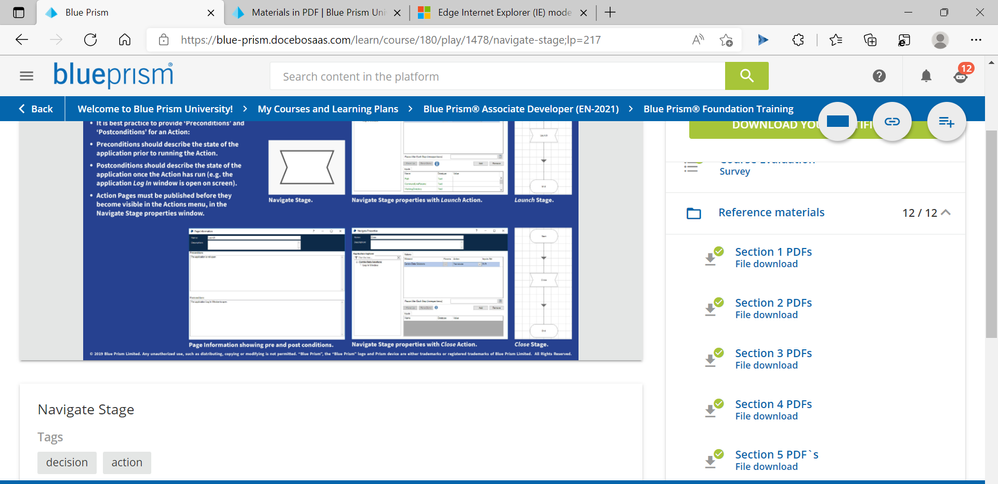
Task: Open the help question mark icon
Action: coord(879,76)
